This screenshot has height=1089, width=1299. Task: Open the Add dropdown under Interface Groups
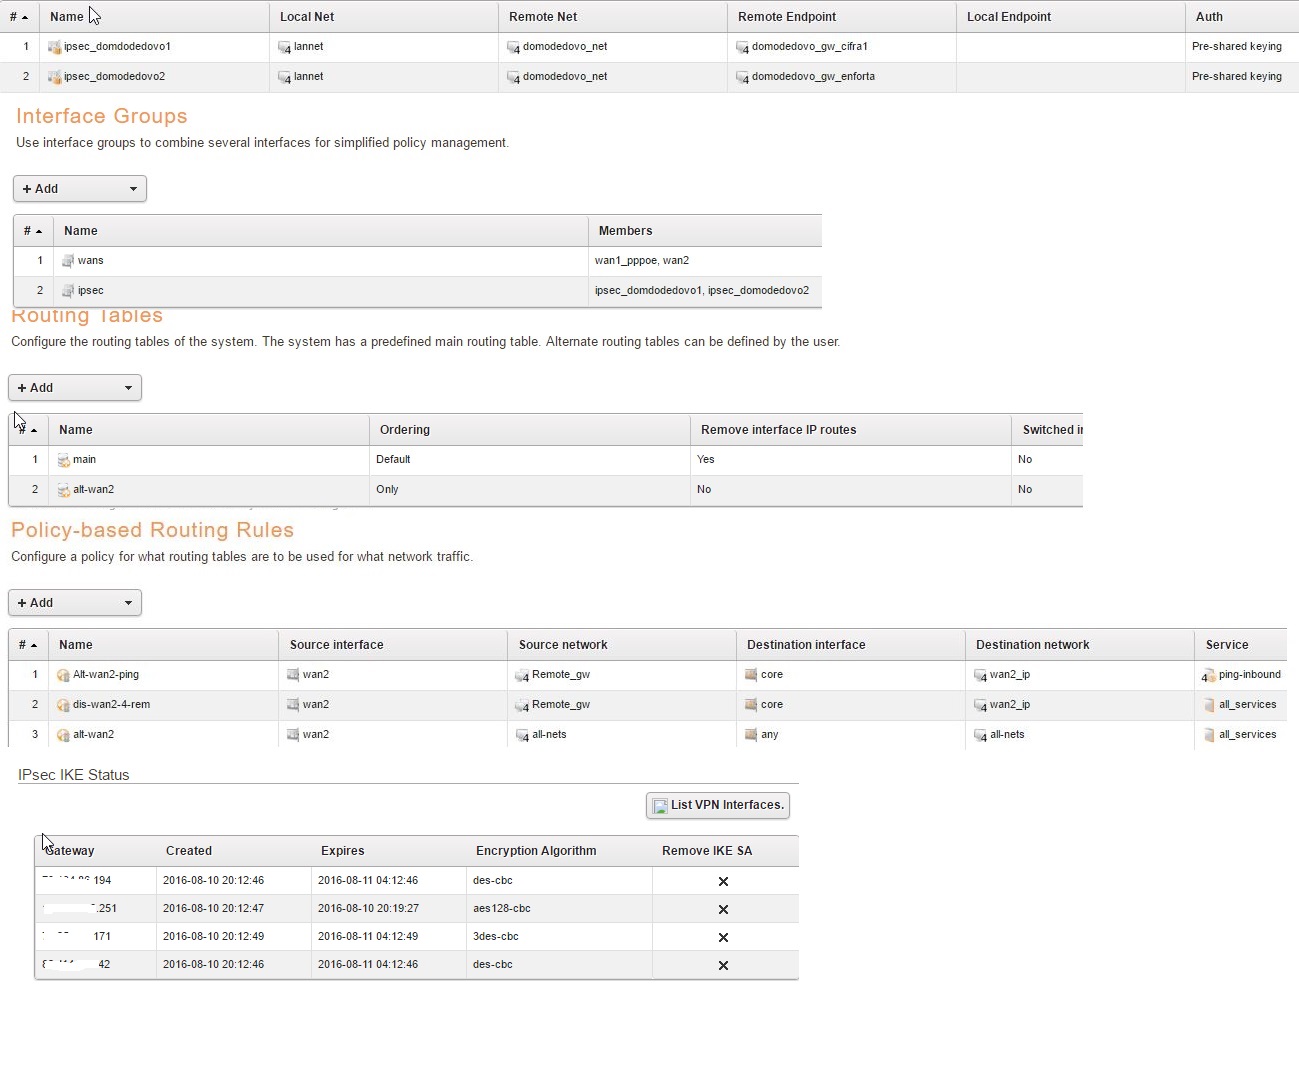tap(80, 189)
